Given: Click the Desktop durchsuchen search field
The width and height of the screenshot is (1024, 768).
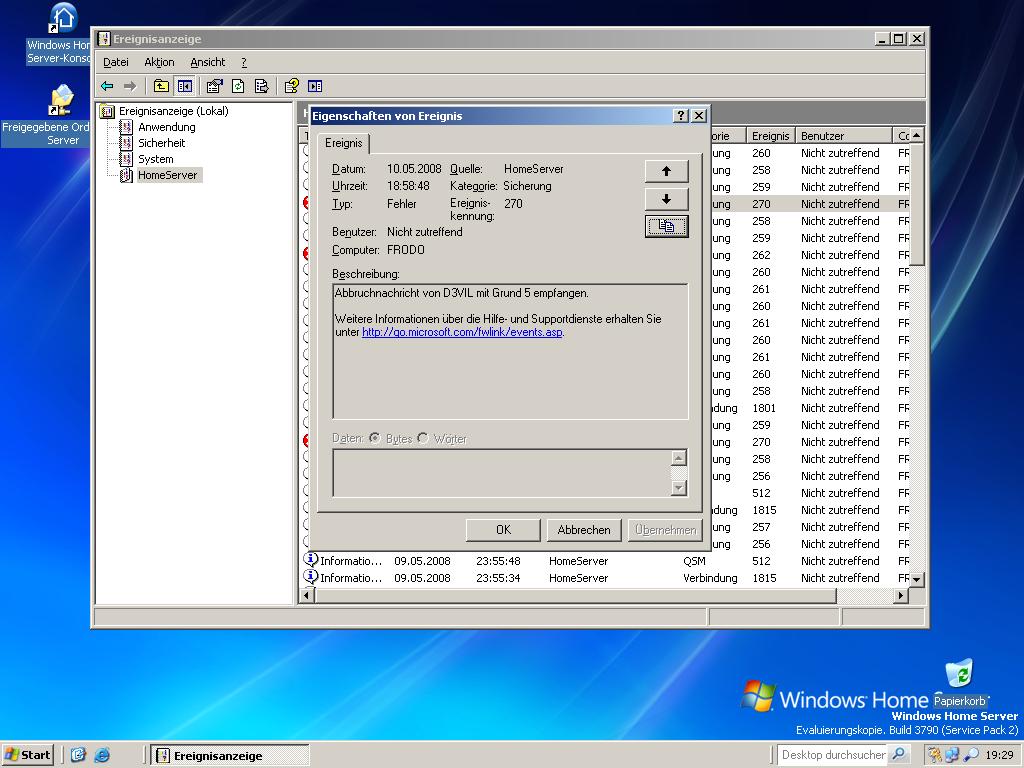Looking at the screenshot, I should [x=833, y=755].
